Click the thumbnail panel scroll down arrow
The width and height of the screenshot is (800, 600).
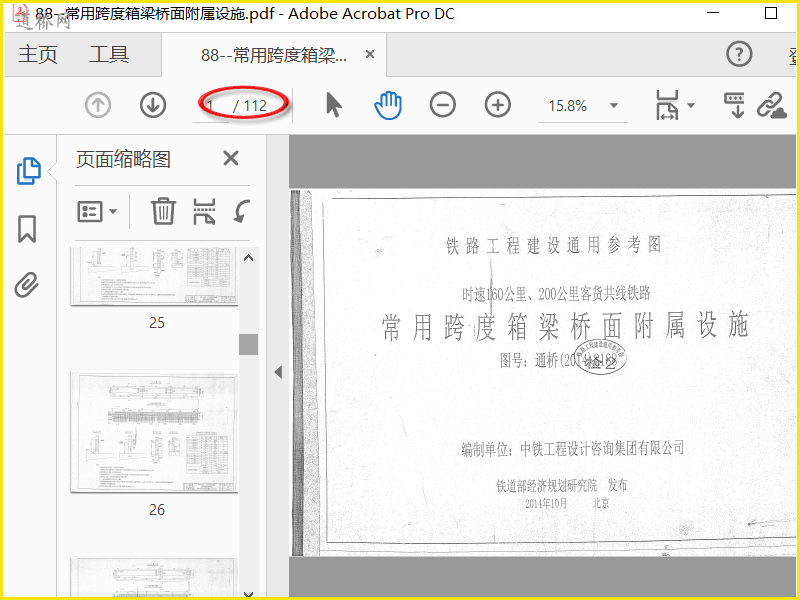pyautogui.click(x=248, y=594)
